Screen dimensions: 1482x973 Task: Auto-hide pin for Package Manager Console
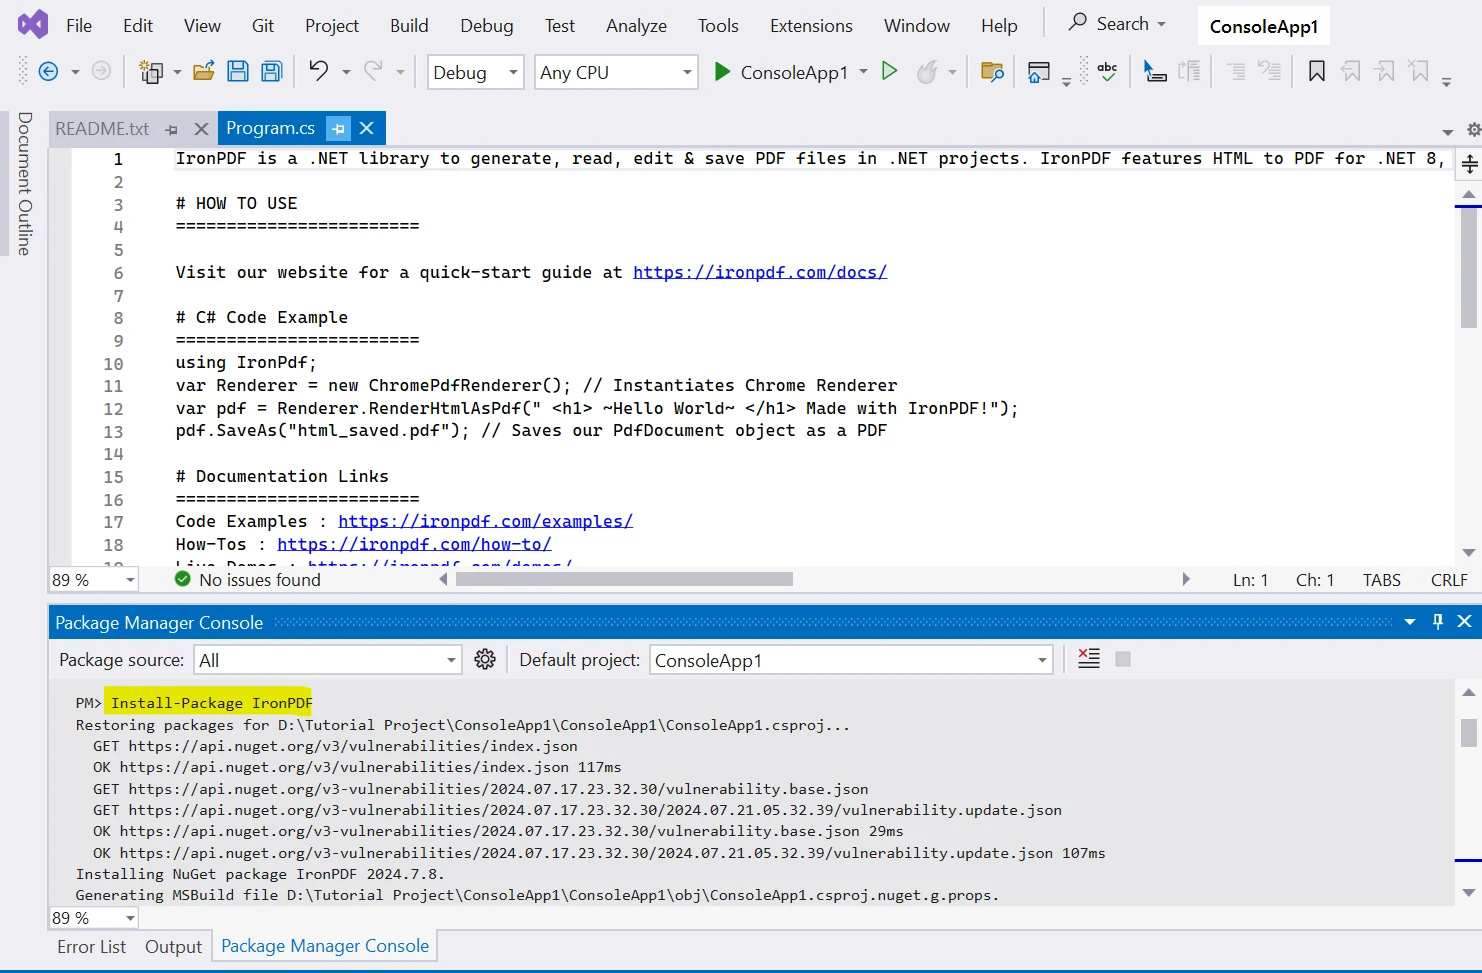[x=1438, y=621]
